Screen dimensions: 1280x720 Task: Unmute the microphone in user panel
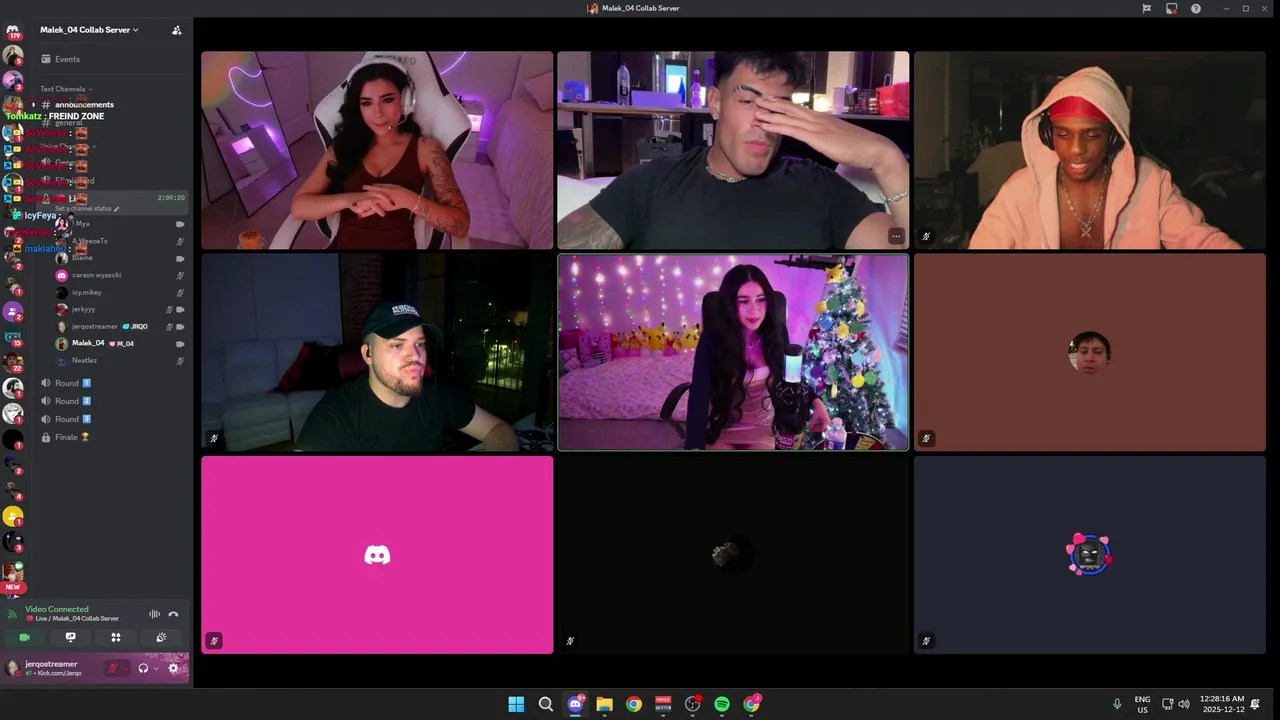click(x=112, y=668)
